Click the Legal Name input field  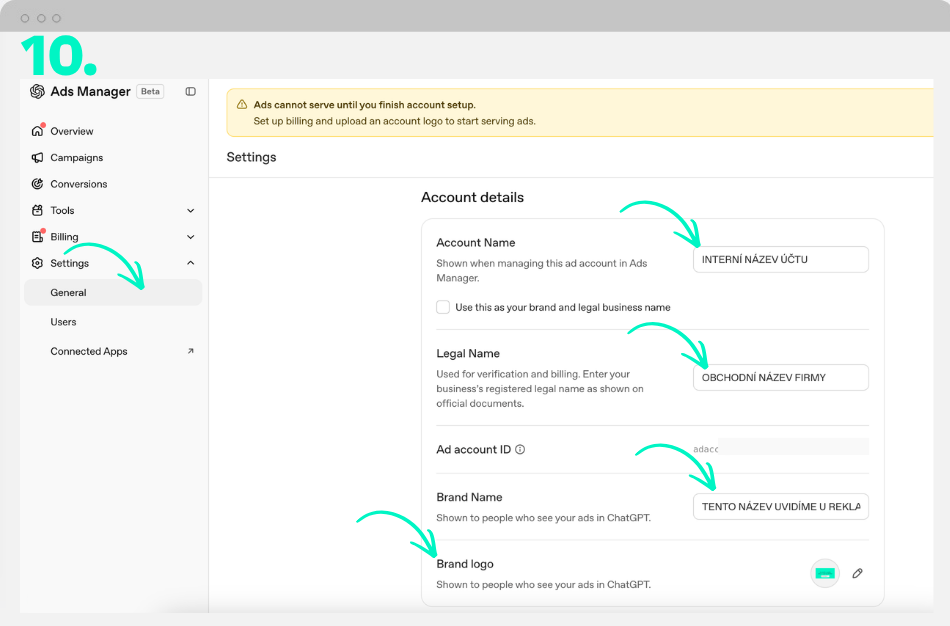pyautogui.click(x=780, y=378)
